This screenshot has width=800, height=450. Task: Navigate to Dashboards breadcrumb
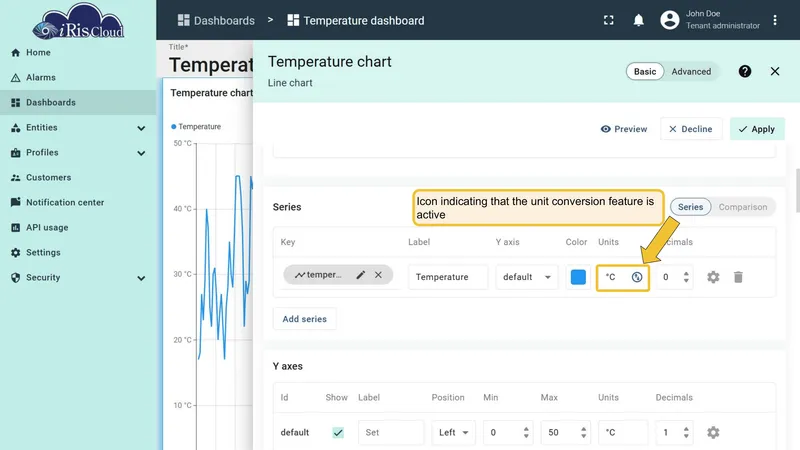[216, 20]
